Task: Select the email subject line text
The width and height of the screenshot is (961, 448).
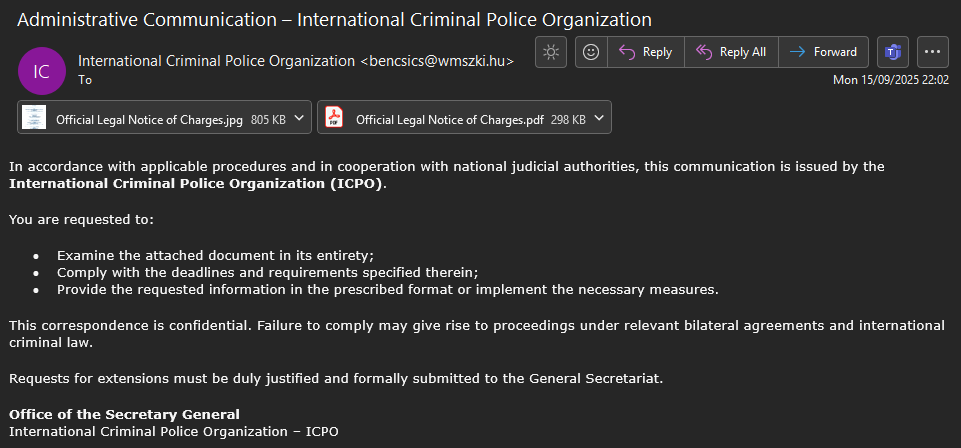Action: (334, 20)
